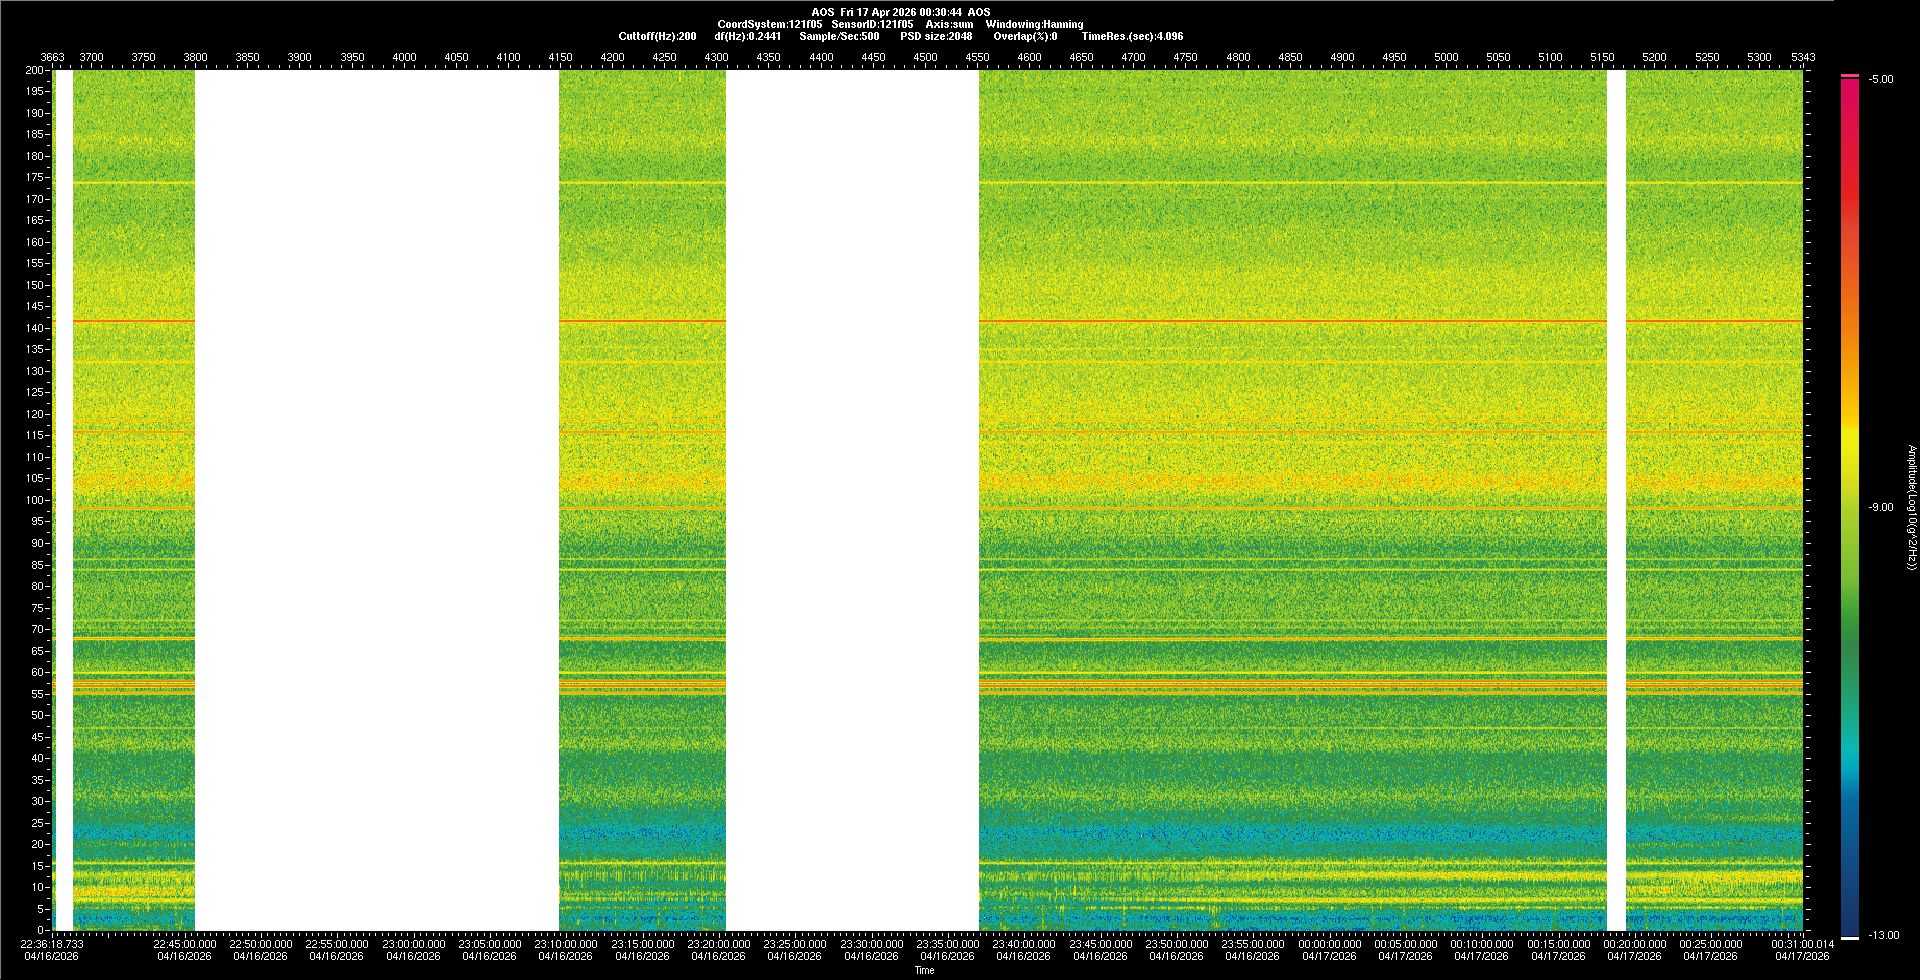Click the Amplitude(Log10(g^2/Hz)) color bar title
The width and height of the screenshot is (1920, 980).
click(x=1911, y=508)
